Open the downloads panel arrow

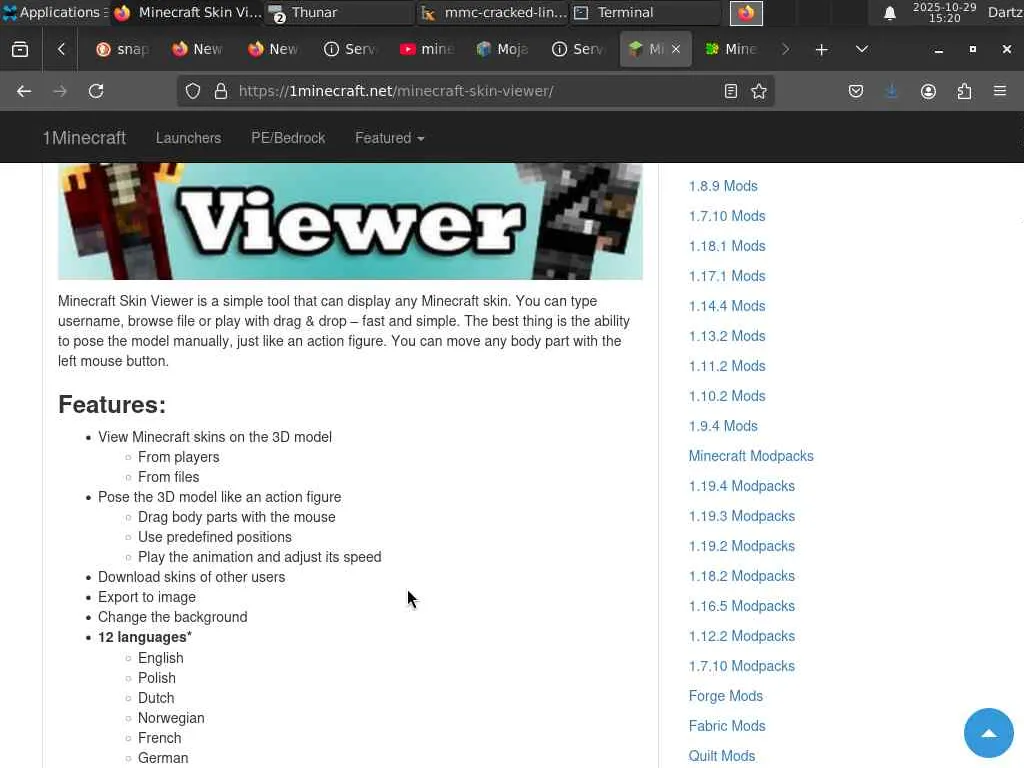[x=891, y=91]
